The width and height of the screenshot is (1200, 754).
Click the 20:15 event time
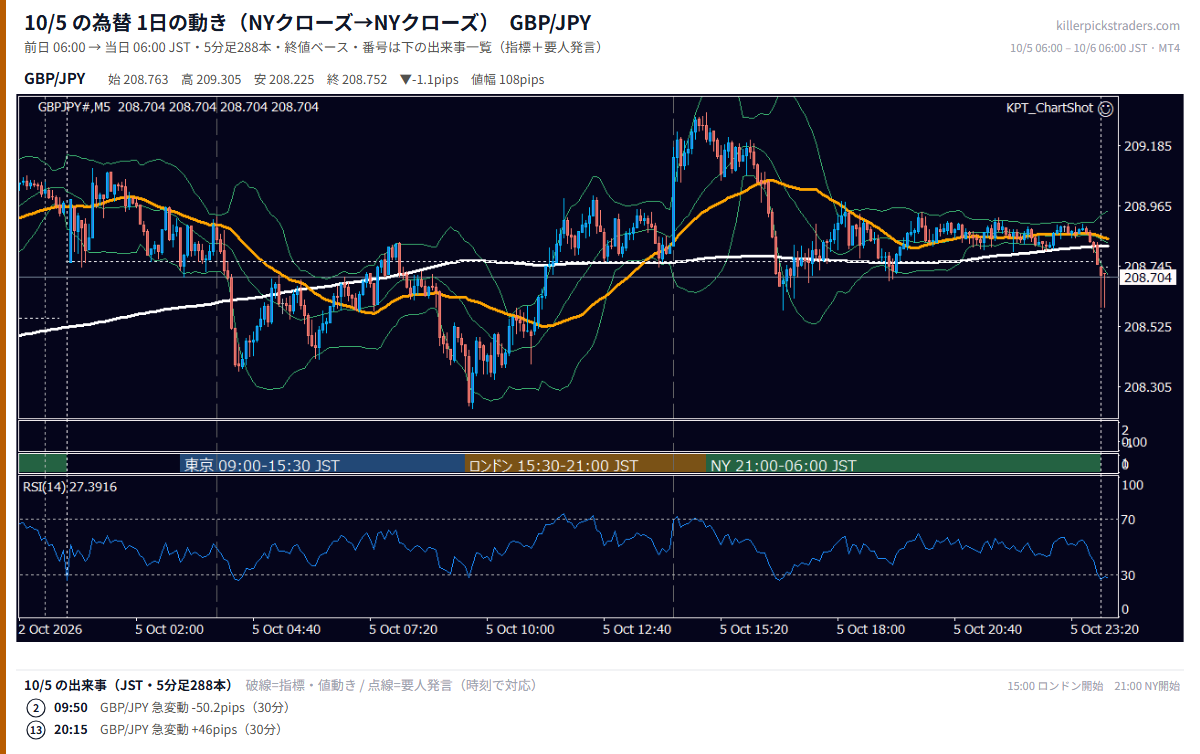tap(70, 730)
